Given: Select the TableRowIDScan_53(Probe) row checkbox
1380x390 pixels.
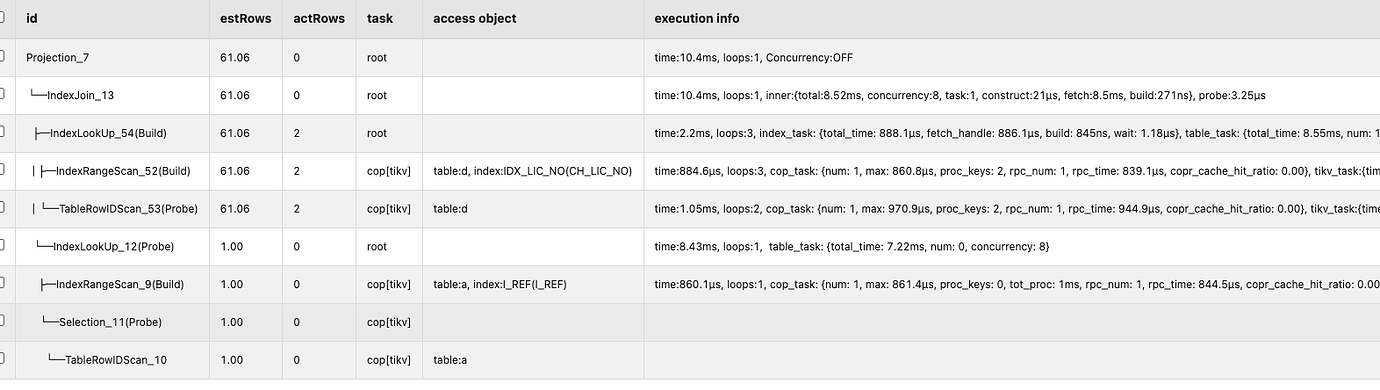Looking at the screenshot, I should coord(3,209).
